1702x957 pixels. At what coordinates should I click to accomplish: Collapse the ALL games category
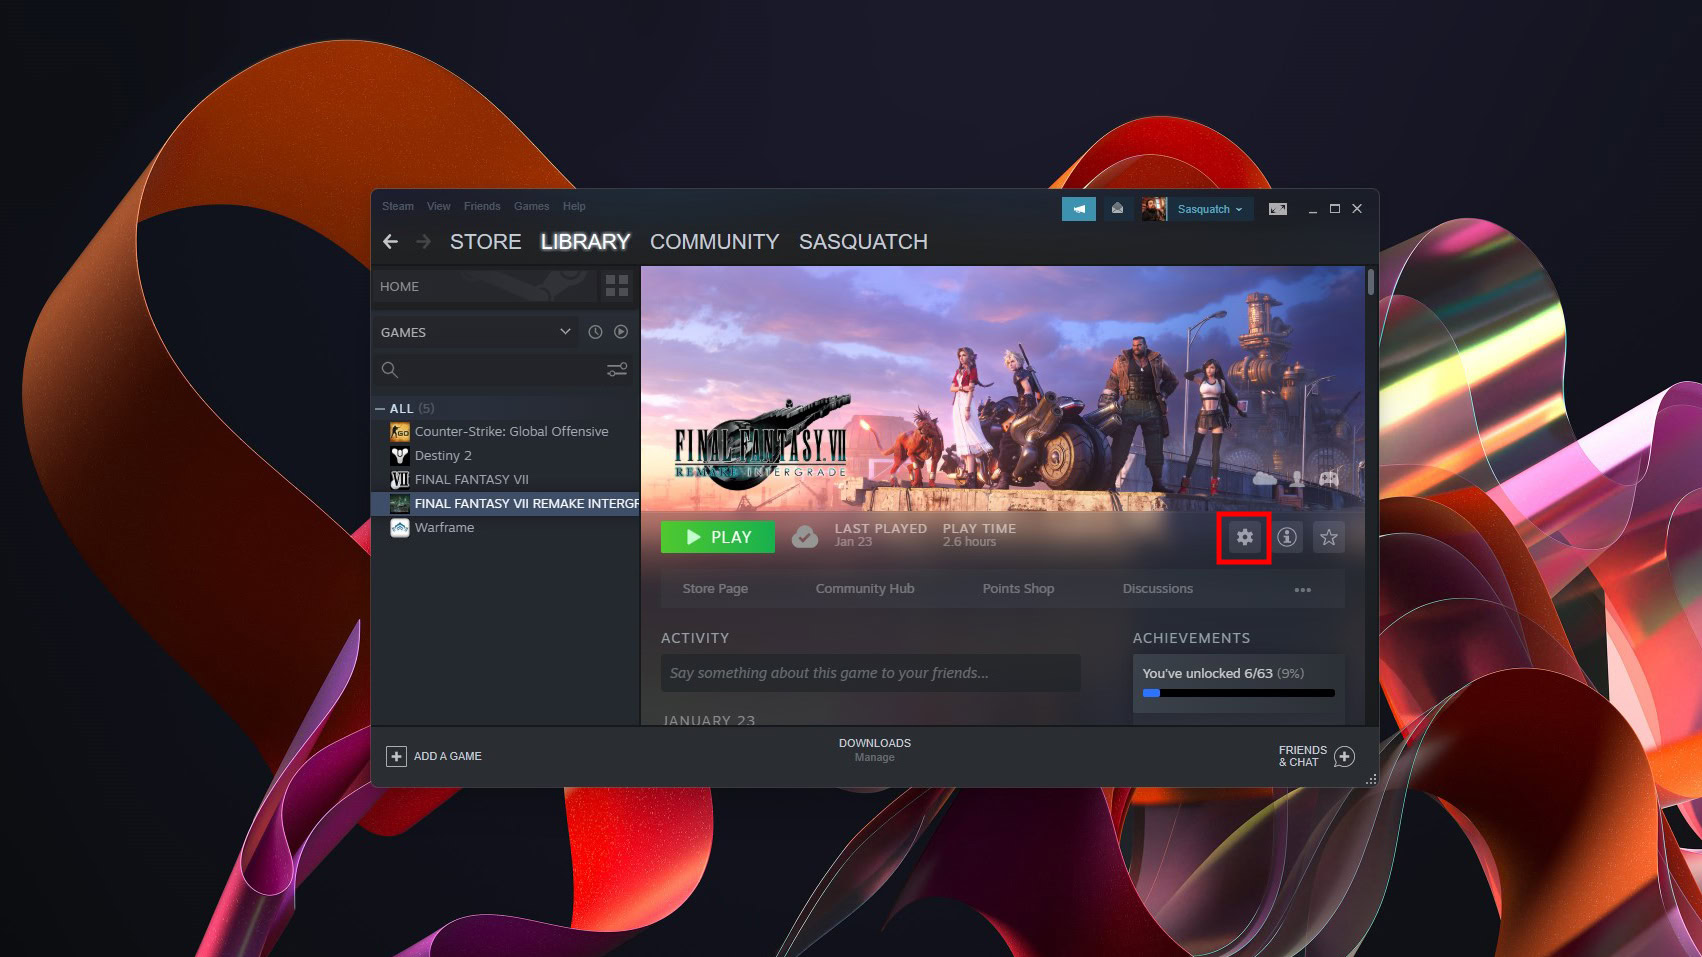pyautogui.click(x=380, y=409)
